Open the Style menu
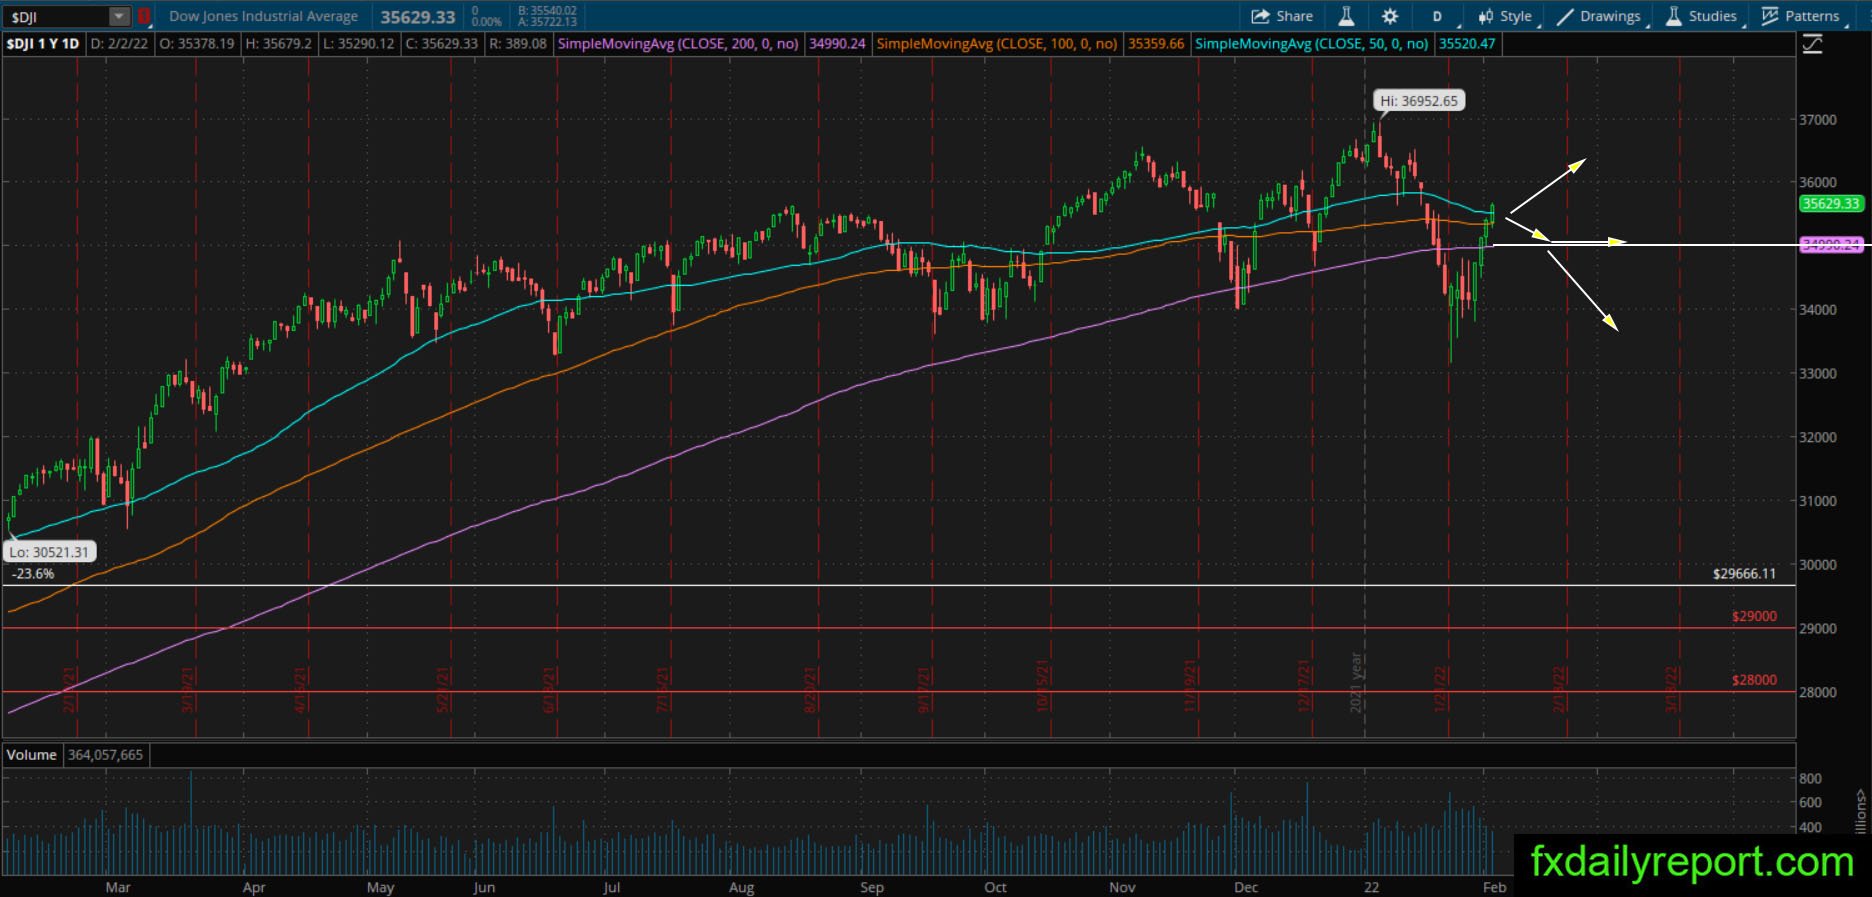1872x897 pixels. pyautogui.click(x=1505, y=16)
